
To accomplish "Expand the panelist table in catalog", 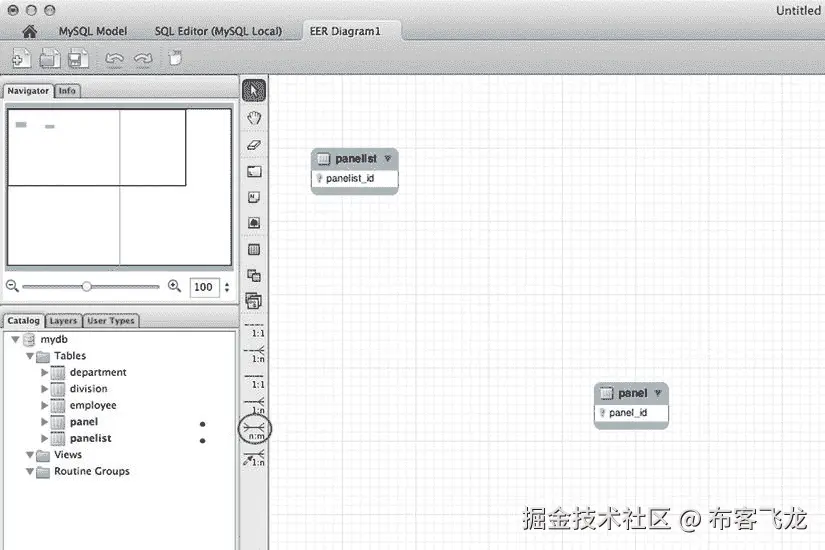I will 44,438.
